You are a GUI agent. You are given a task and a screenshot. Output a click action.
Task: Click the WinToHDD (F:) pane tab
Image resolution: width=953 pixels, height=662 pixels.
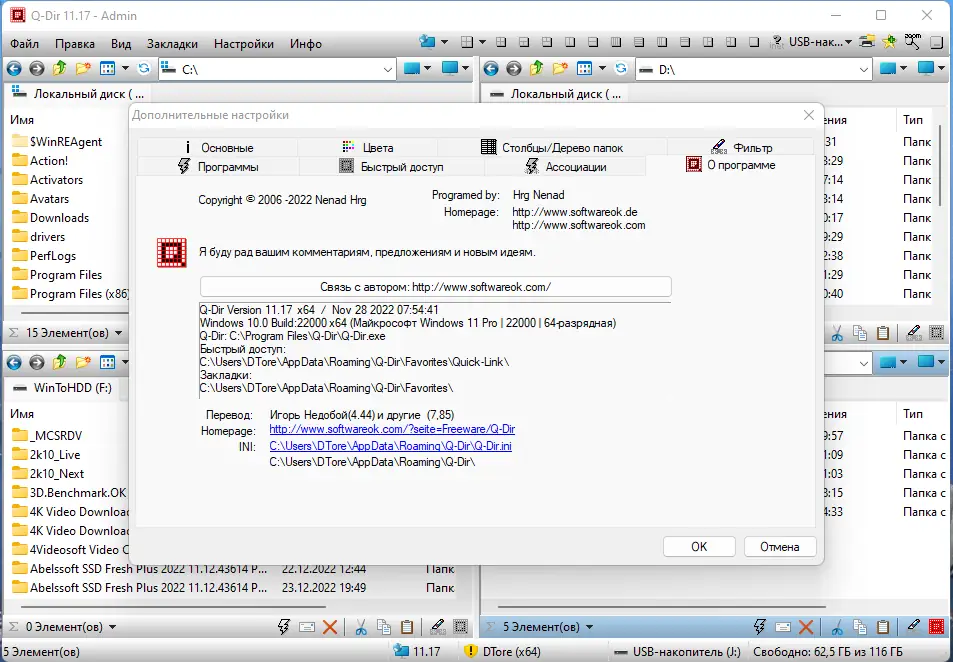pyautogui.click(x=63, y=388)
